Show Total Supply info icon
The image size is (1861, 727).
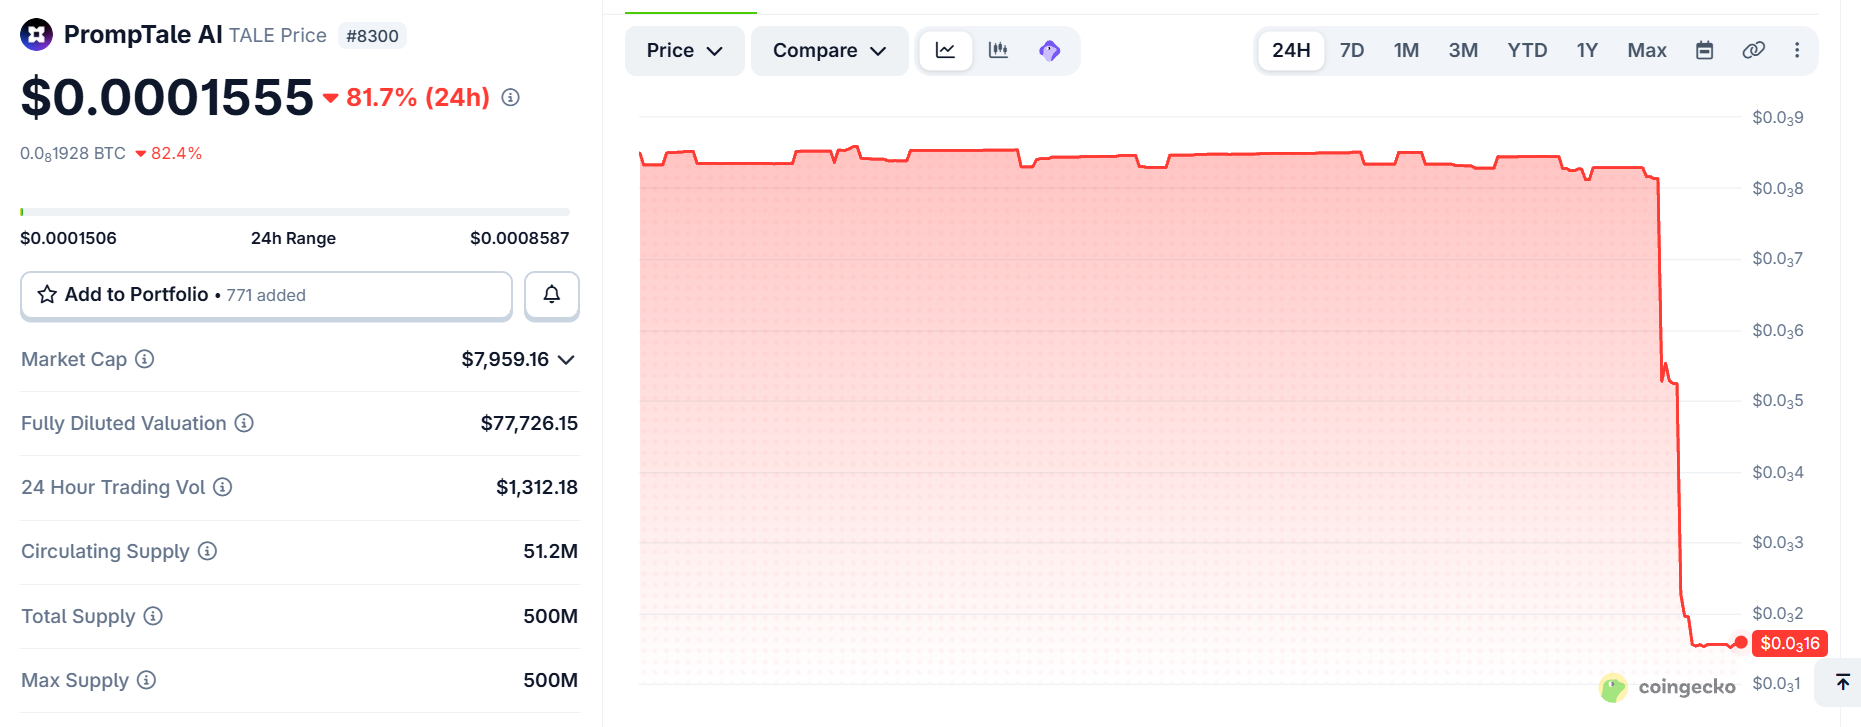153,616
